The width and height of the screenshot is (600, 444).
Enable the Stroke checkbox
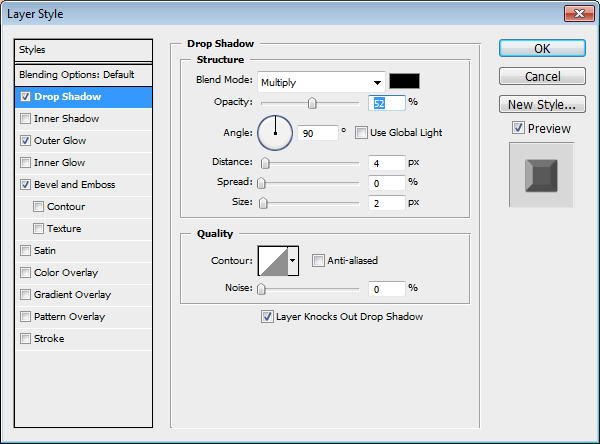[25, 339]
